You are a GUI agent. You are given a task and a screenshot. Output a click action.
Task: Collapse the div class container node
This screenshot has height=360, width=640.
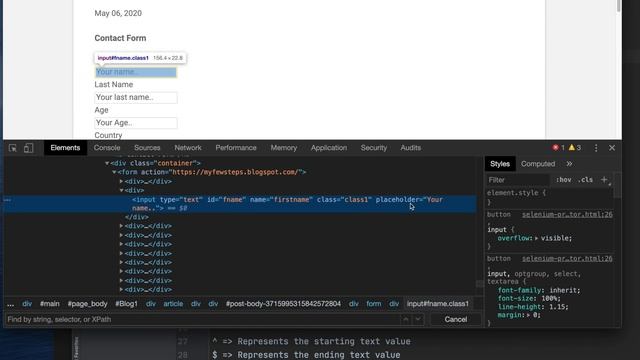[107, 163]
